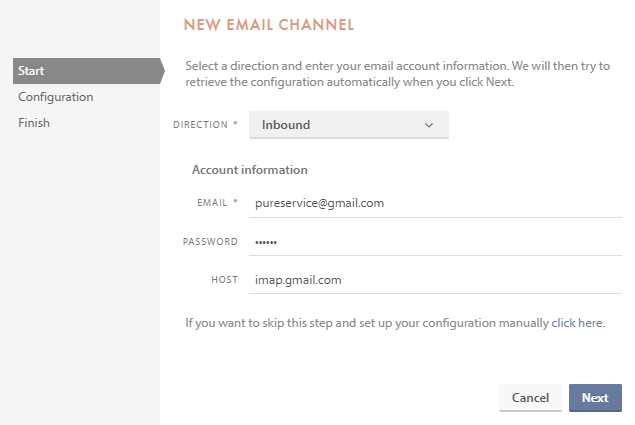Viewport: 635px width, 425px height.
Task: Click the PASSWORD field label
Action: [210, 242]
